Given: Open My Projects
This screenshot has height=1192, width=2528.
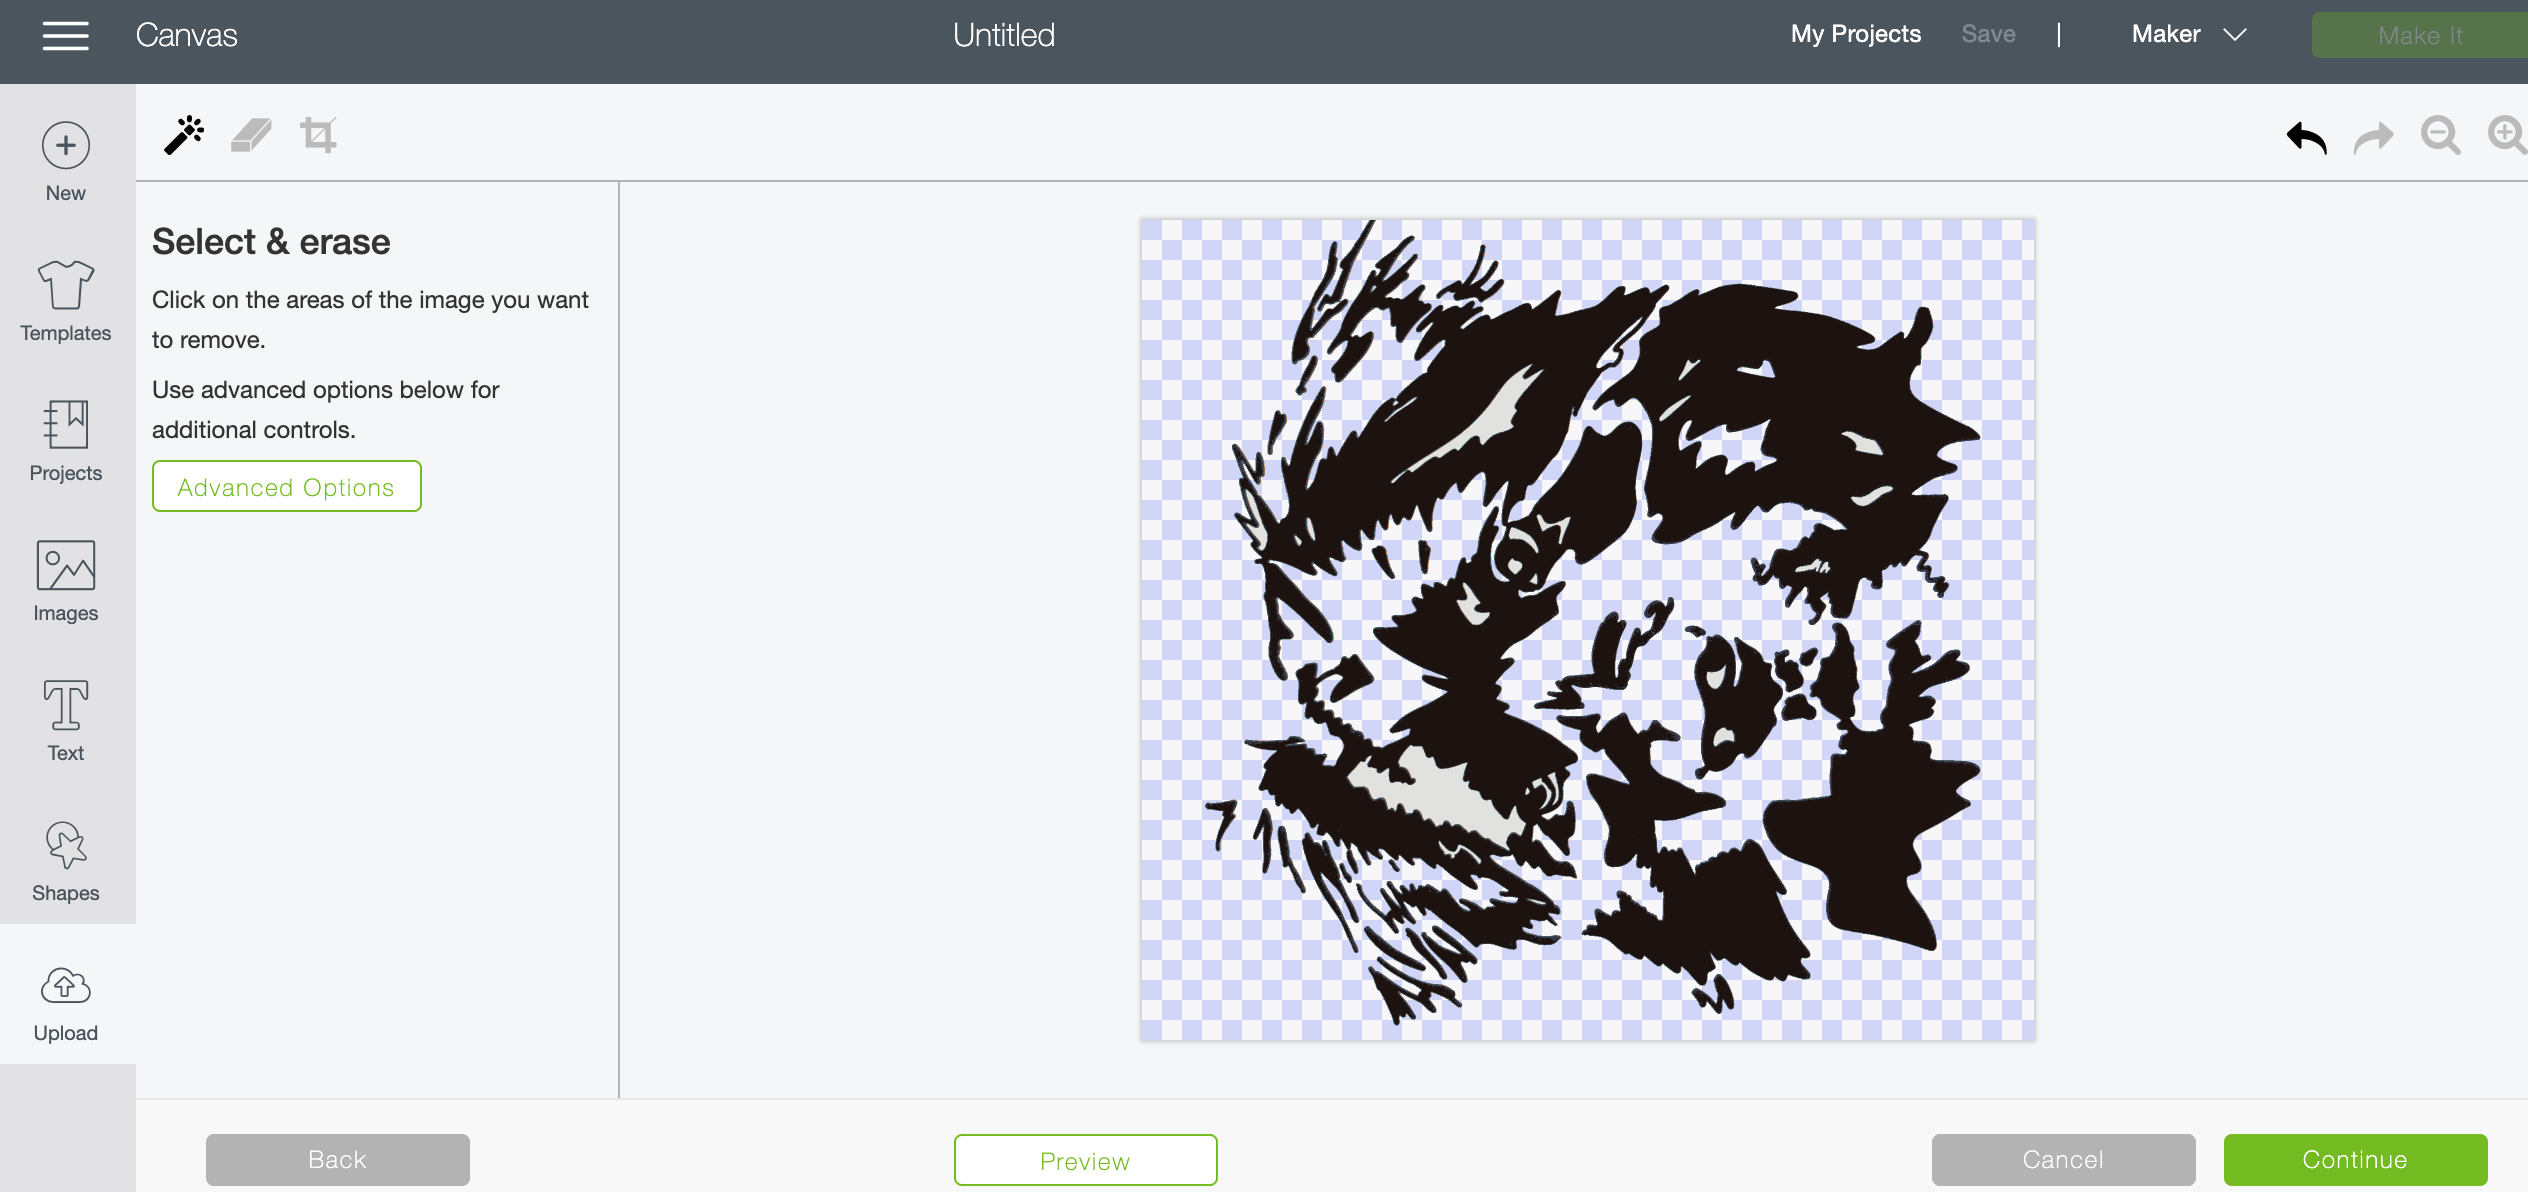Looking at the screenshot, I should [1856, 35].
